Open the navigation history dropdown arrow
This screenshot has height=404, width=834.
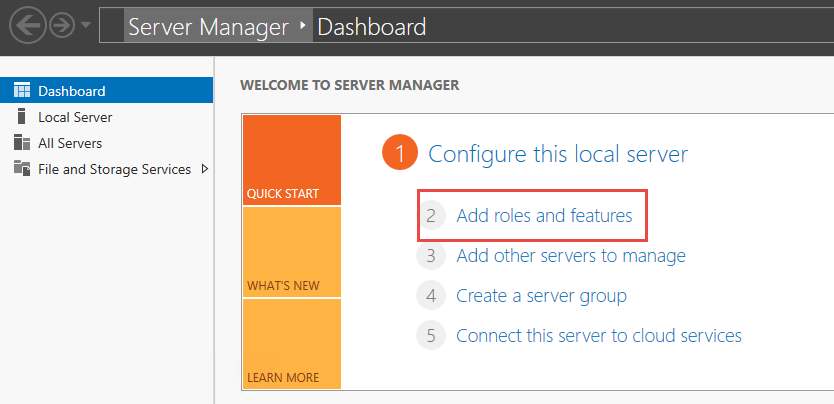(86, 26)
